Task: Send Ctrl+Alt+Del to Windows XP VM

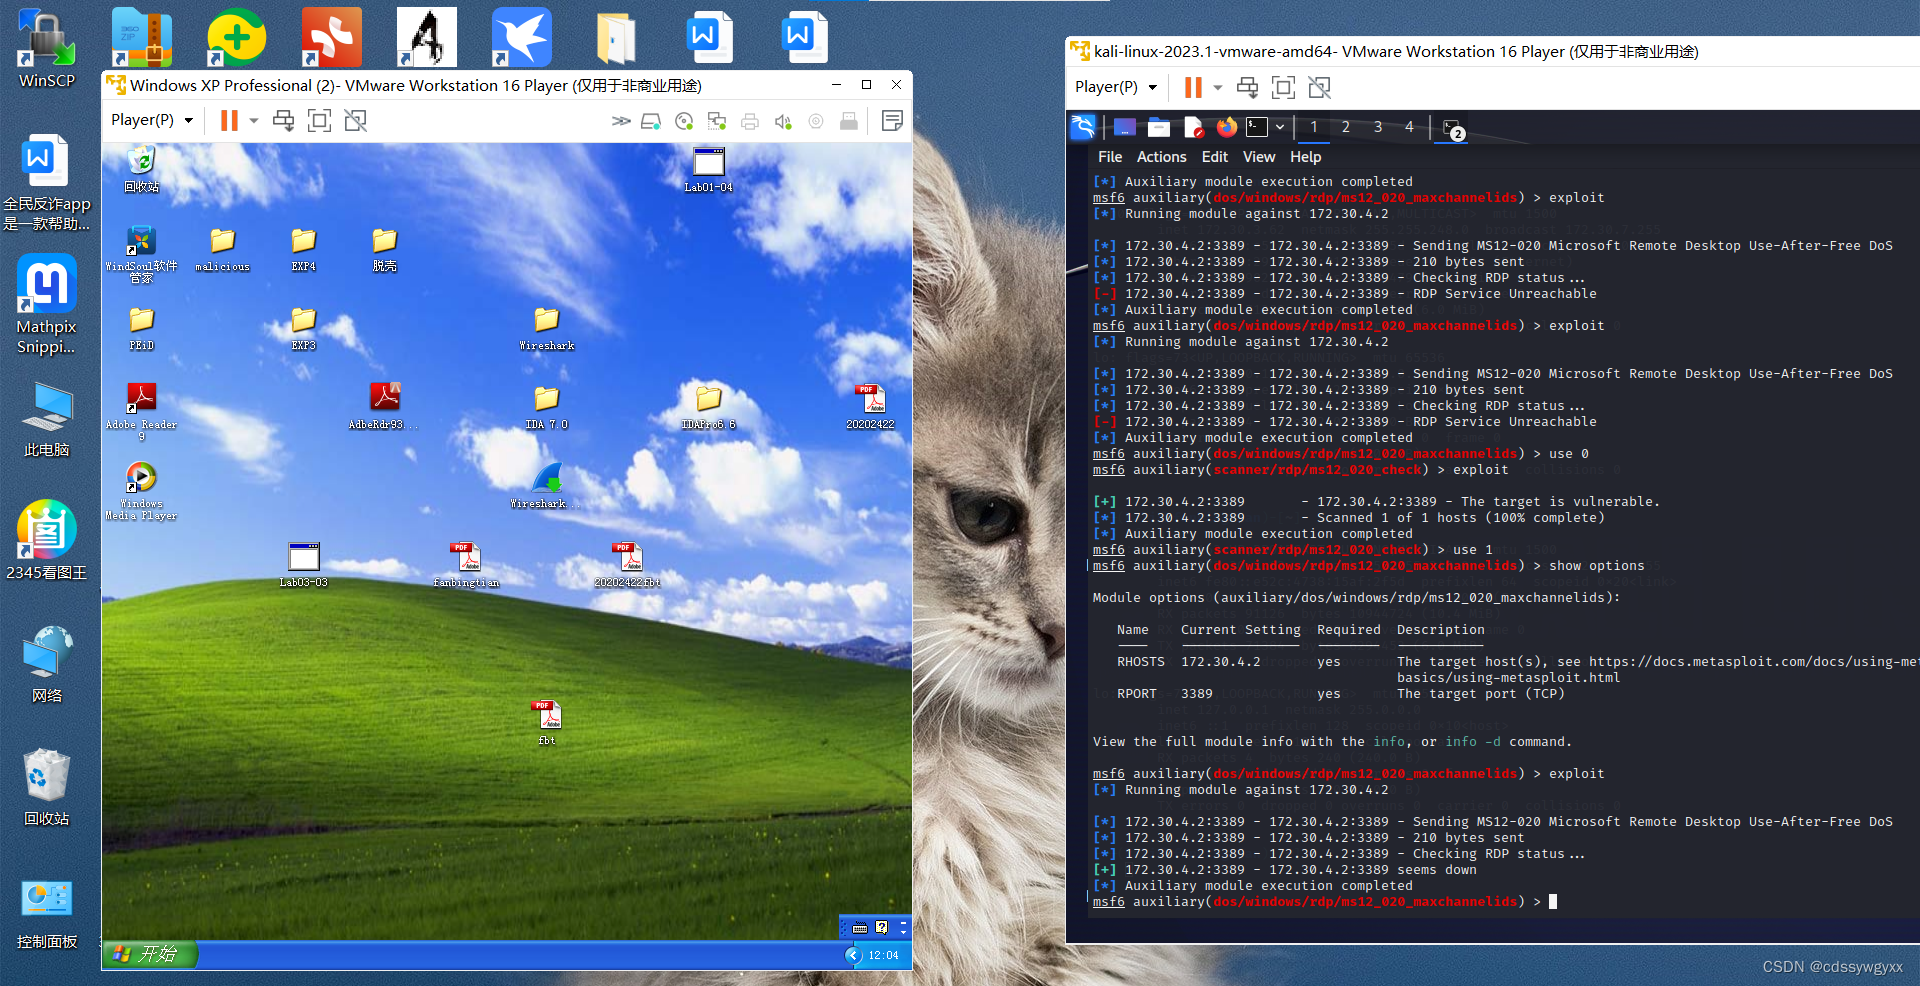Action: coord(284,120)
